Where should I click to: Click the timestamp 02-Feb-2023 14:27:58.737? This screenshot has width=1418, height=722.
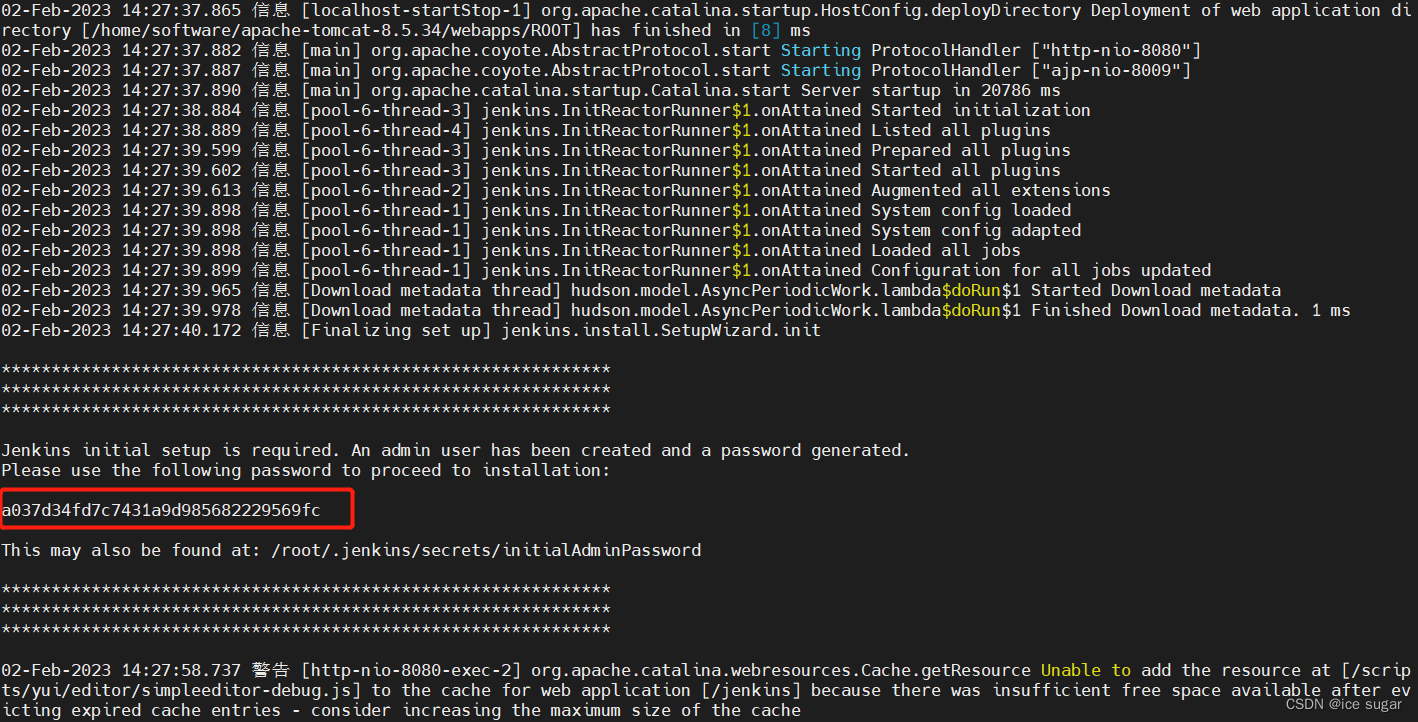121,670
